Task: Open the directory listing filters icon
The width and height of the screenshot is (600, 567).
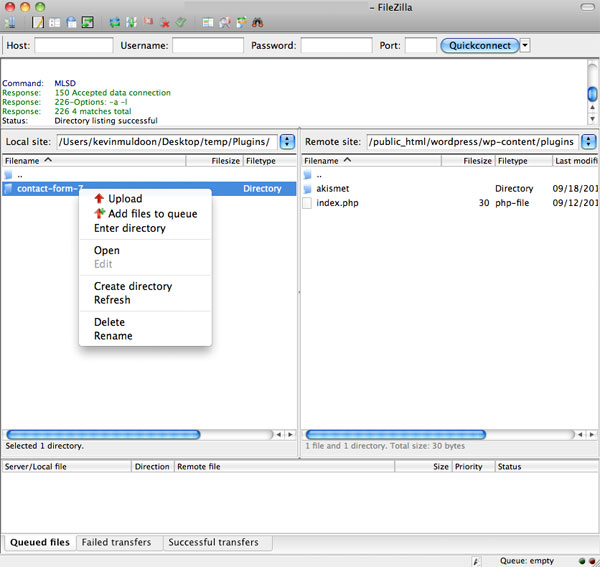Action: 208,21
